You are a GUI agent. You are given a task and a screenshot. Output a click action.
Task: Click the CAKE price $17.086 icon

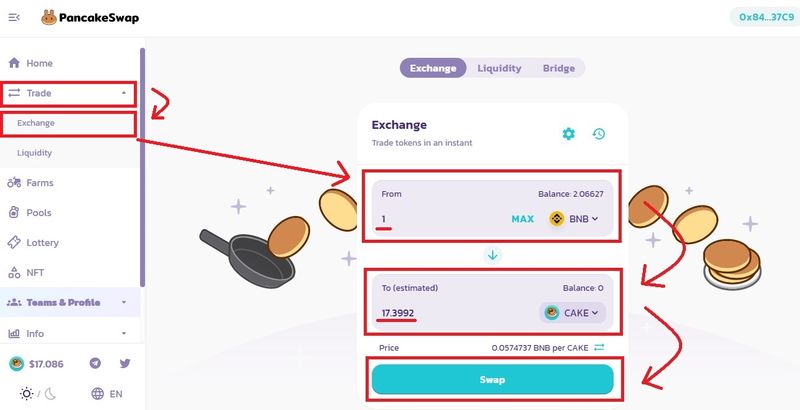(17, 364)
